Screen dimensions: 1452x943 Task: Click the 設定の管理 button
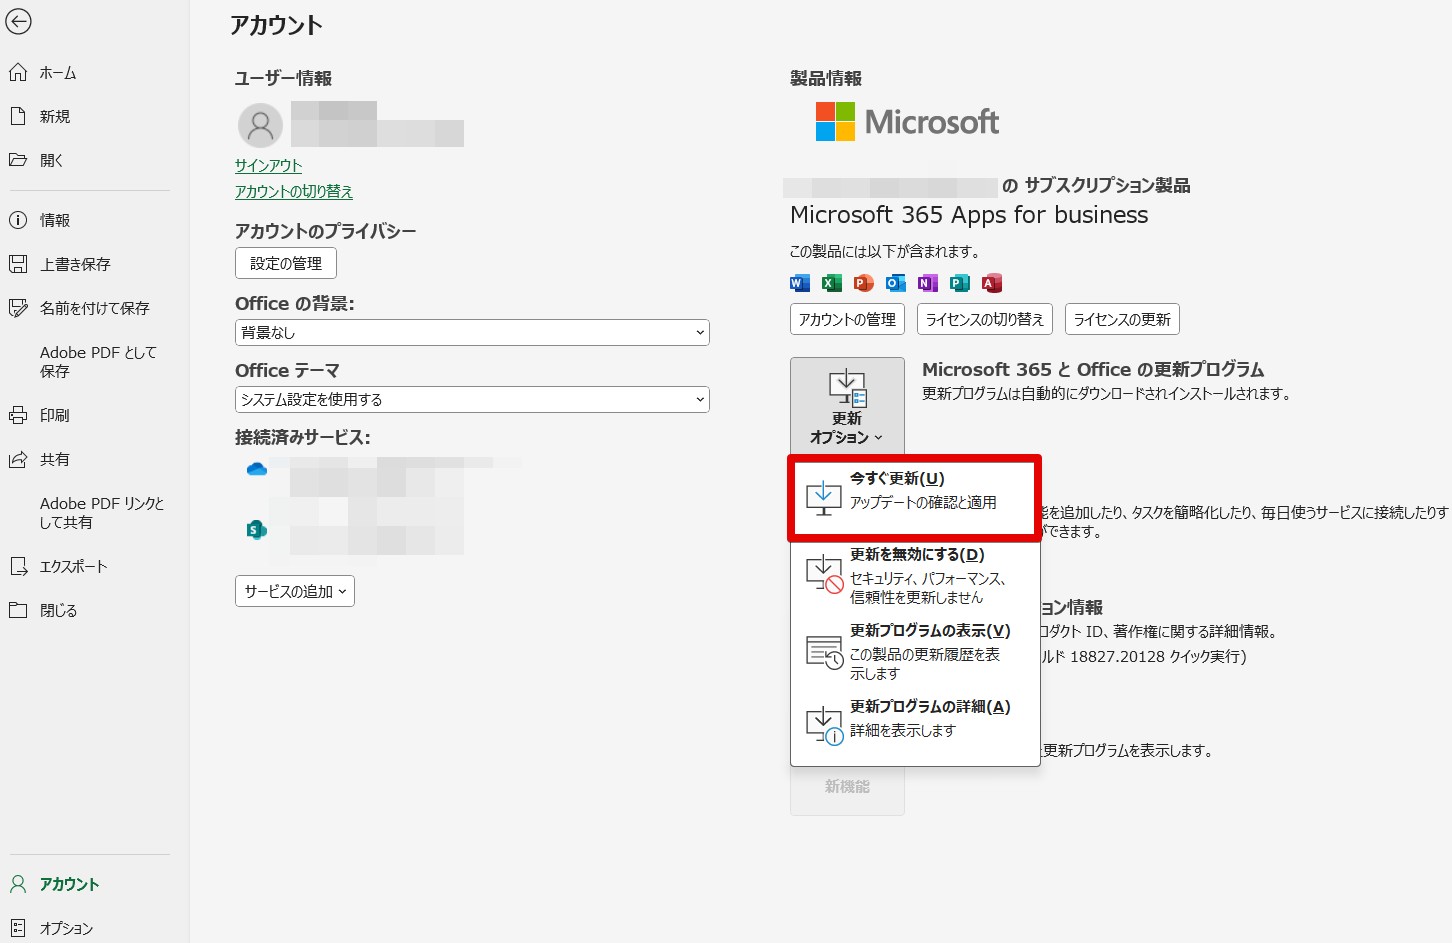click(286, 263)
